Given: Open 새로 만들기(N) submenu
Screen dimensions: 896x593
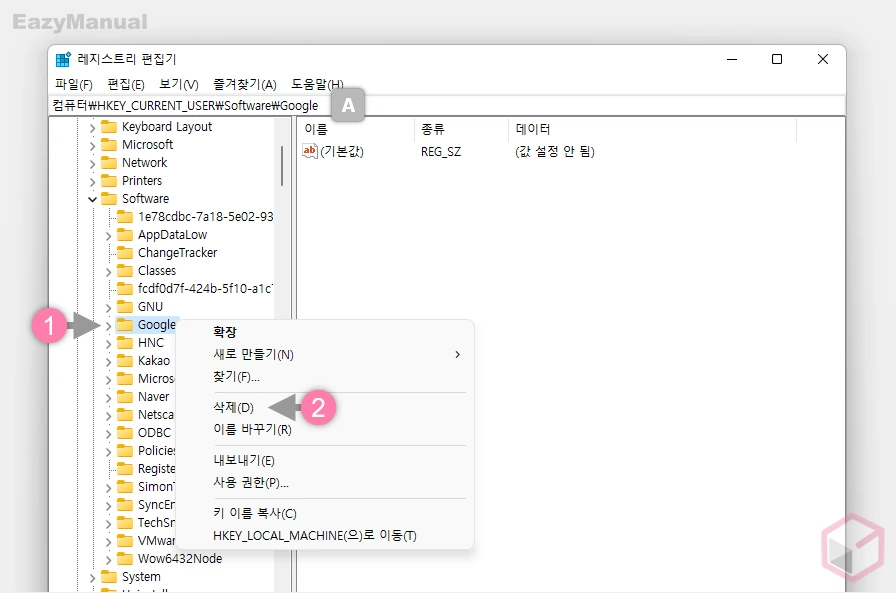Looking at the screenshot, I should [253, 354].
